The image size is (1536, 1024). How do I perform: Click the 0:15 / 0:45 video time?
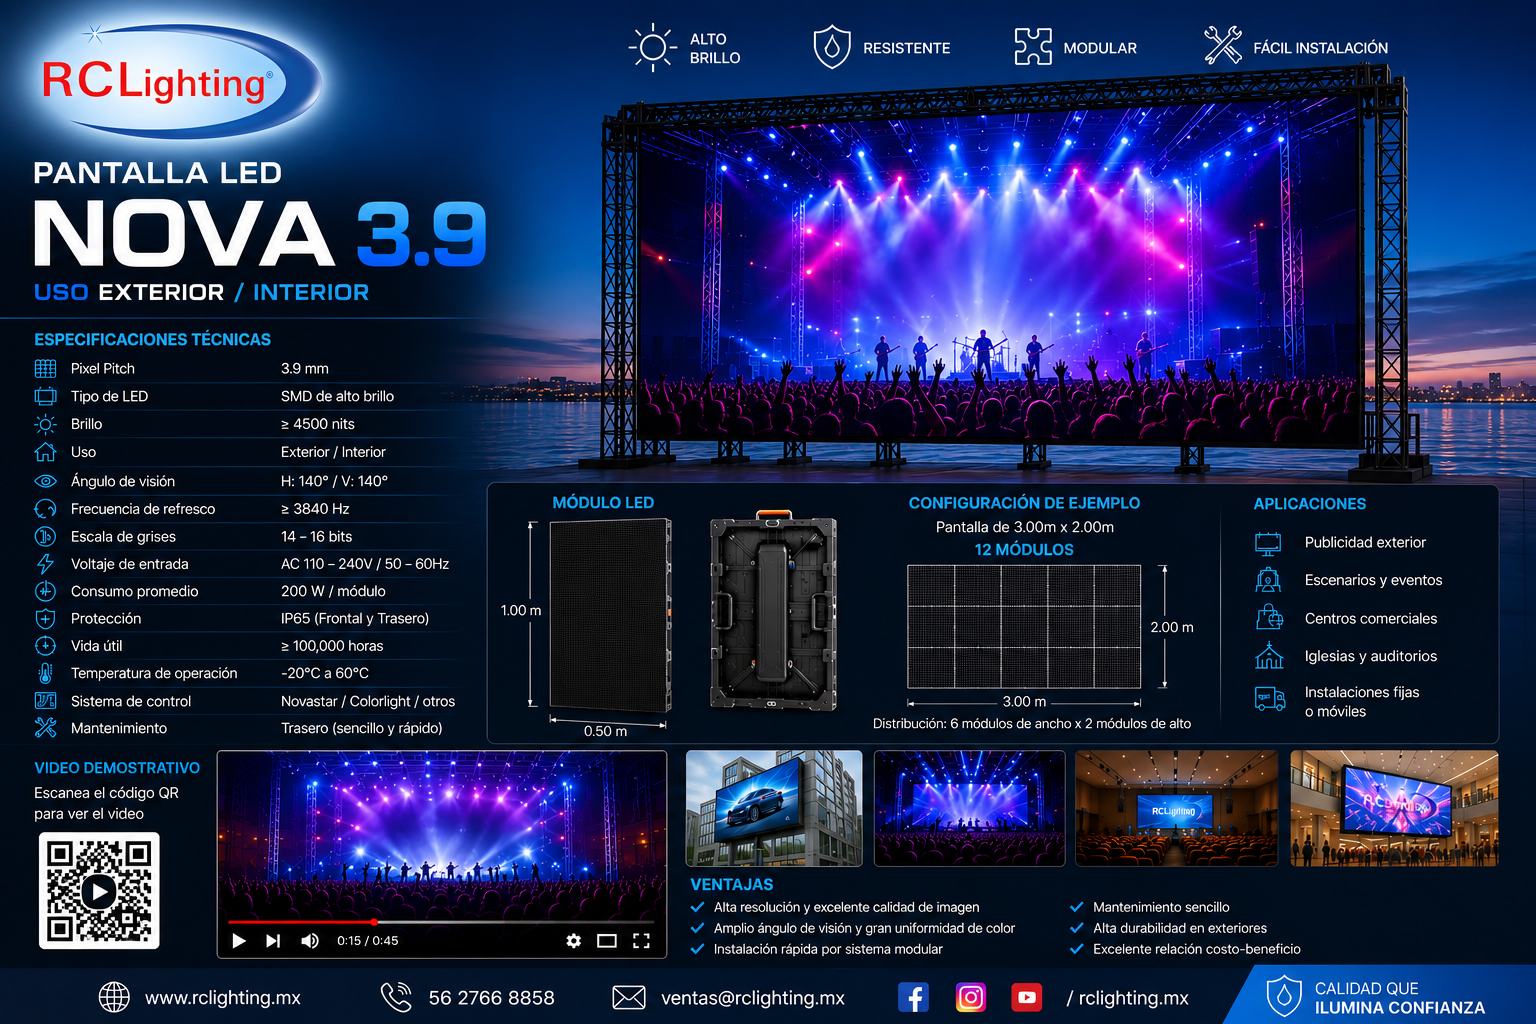[368, 941]
